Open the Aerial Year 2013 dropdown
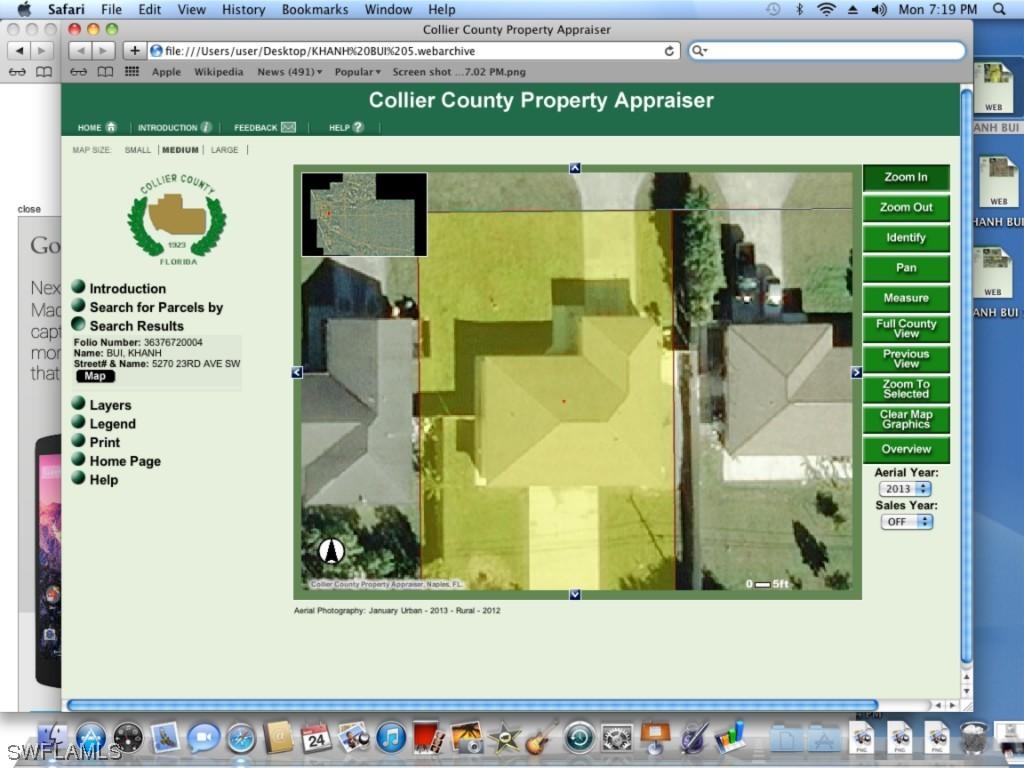This screenshot has height=768, width=1024. click(905, 488)
